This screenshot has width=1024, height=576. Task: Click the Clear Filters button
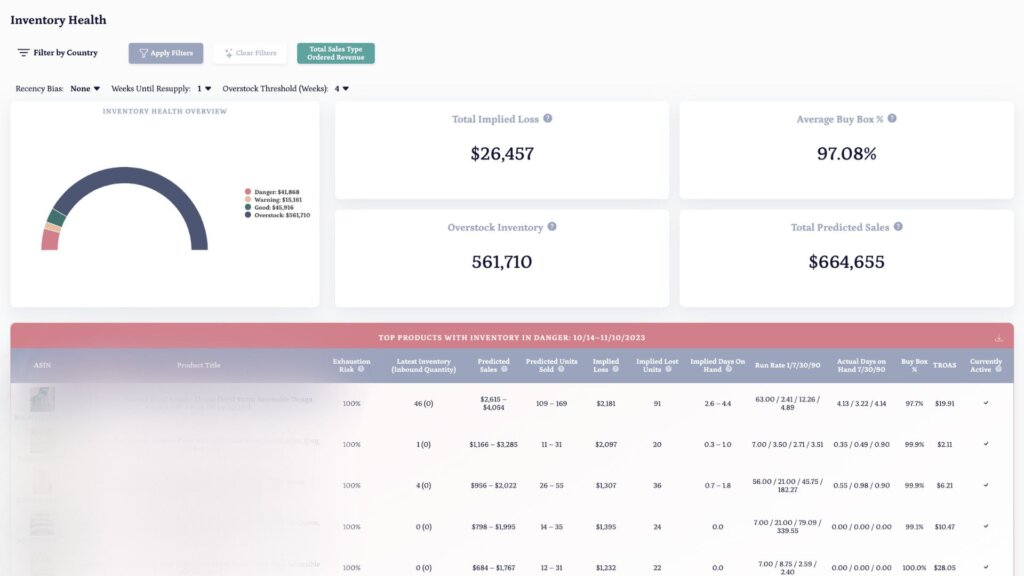(250, 53)
